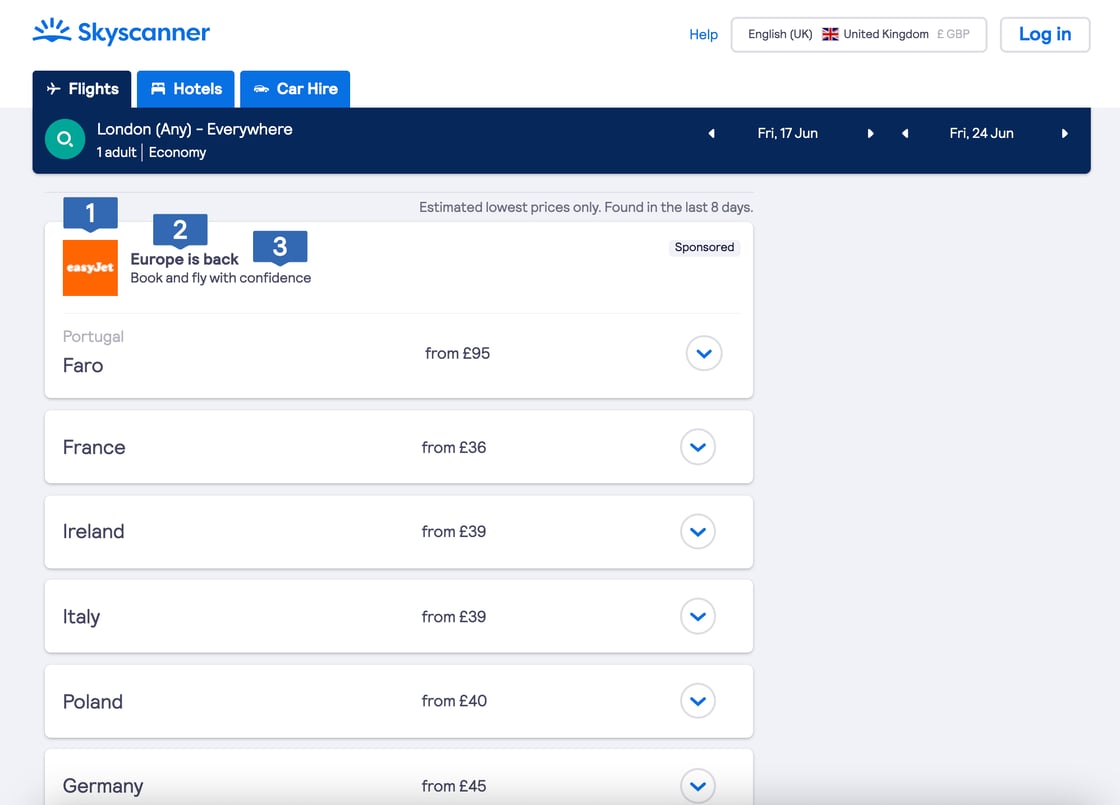Click the Ireland country name
Viewport: 1120px width, 805px height.
[94, 531]
